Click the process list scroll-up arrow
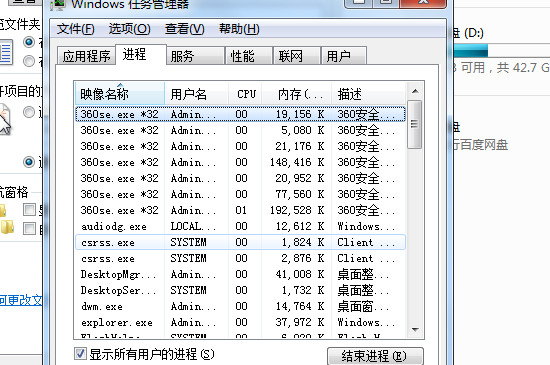 [415, 92]
